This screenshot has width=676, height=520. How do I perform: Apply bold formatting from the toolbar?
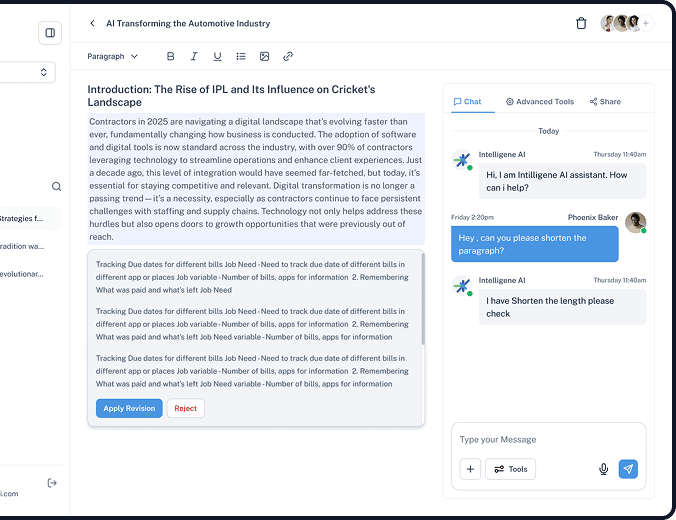[x=170, y=57]
